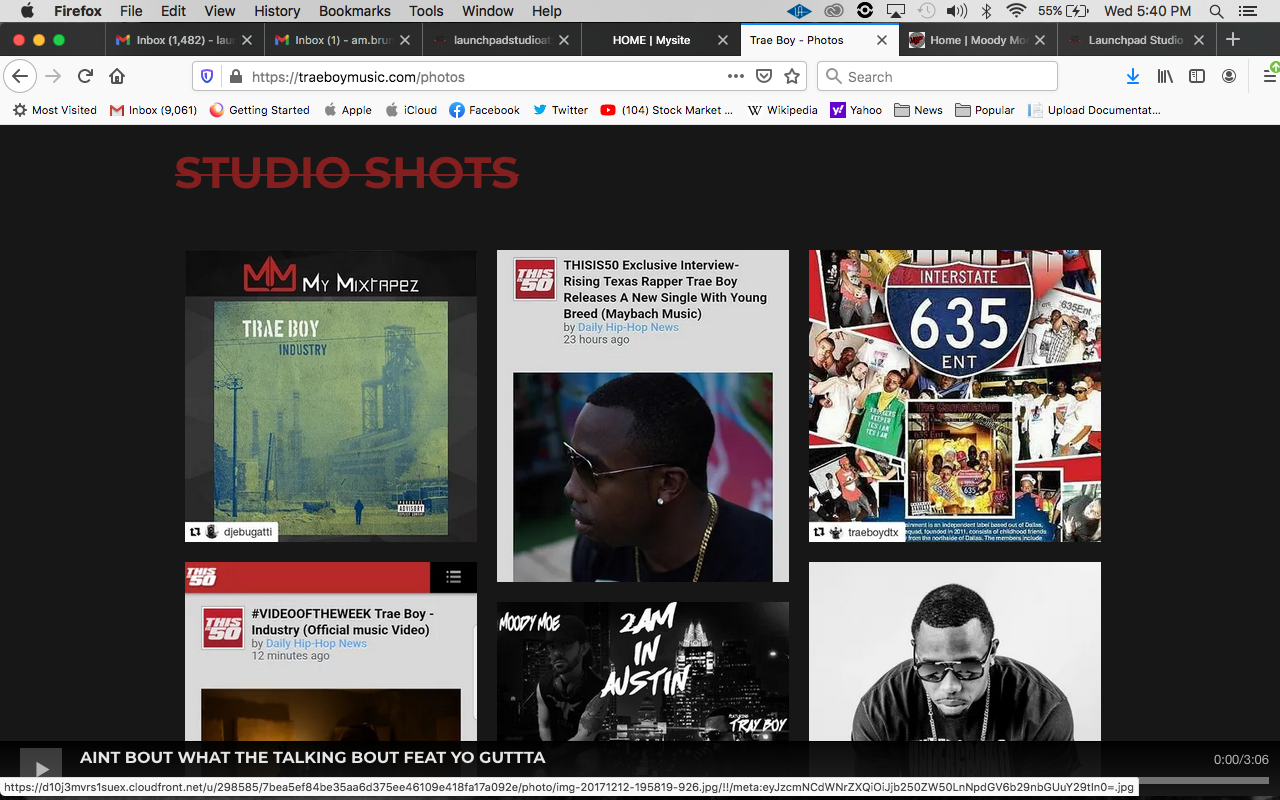
Task: Open the Bookmarks menu
Action: tap(355, 11)
